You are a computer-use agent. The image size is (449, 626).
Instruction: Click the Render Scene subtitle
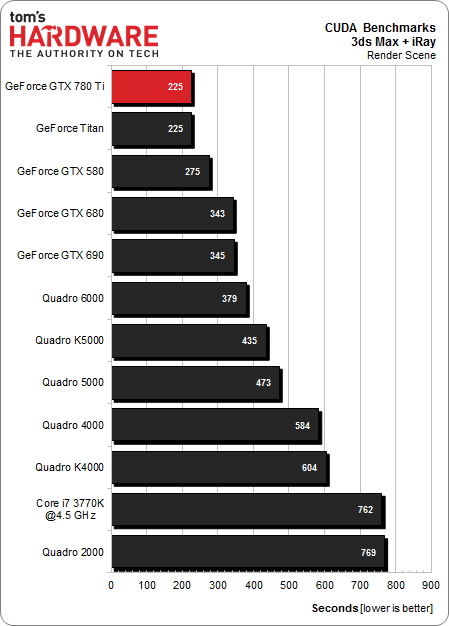[x=401, y=55]
